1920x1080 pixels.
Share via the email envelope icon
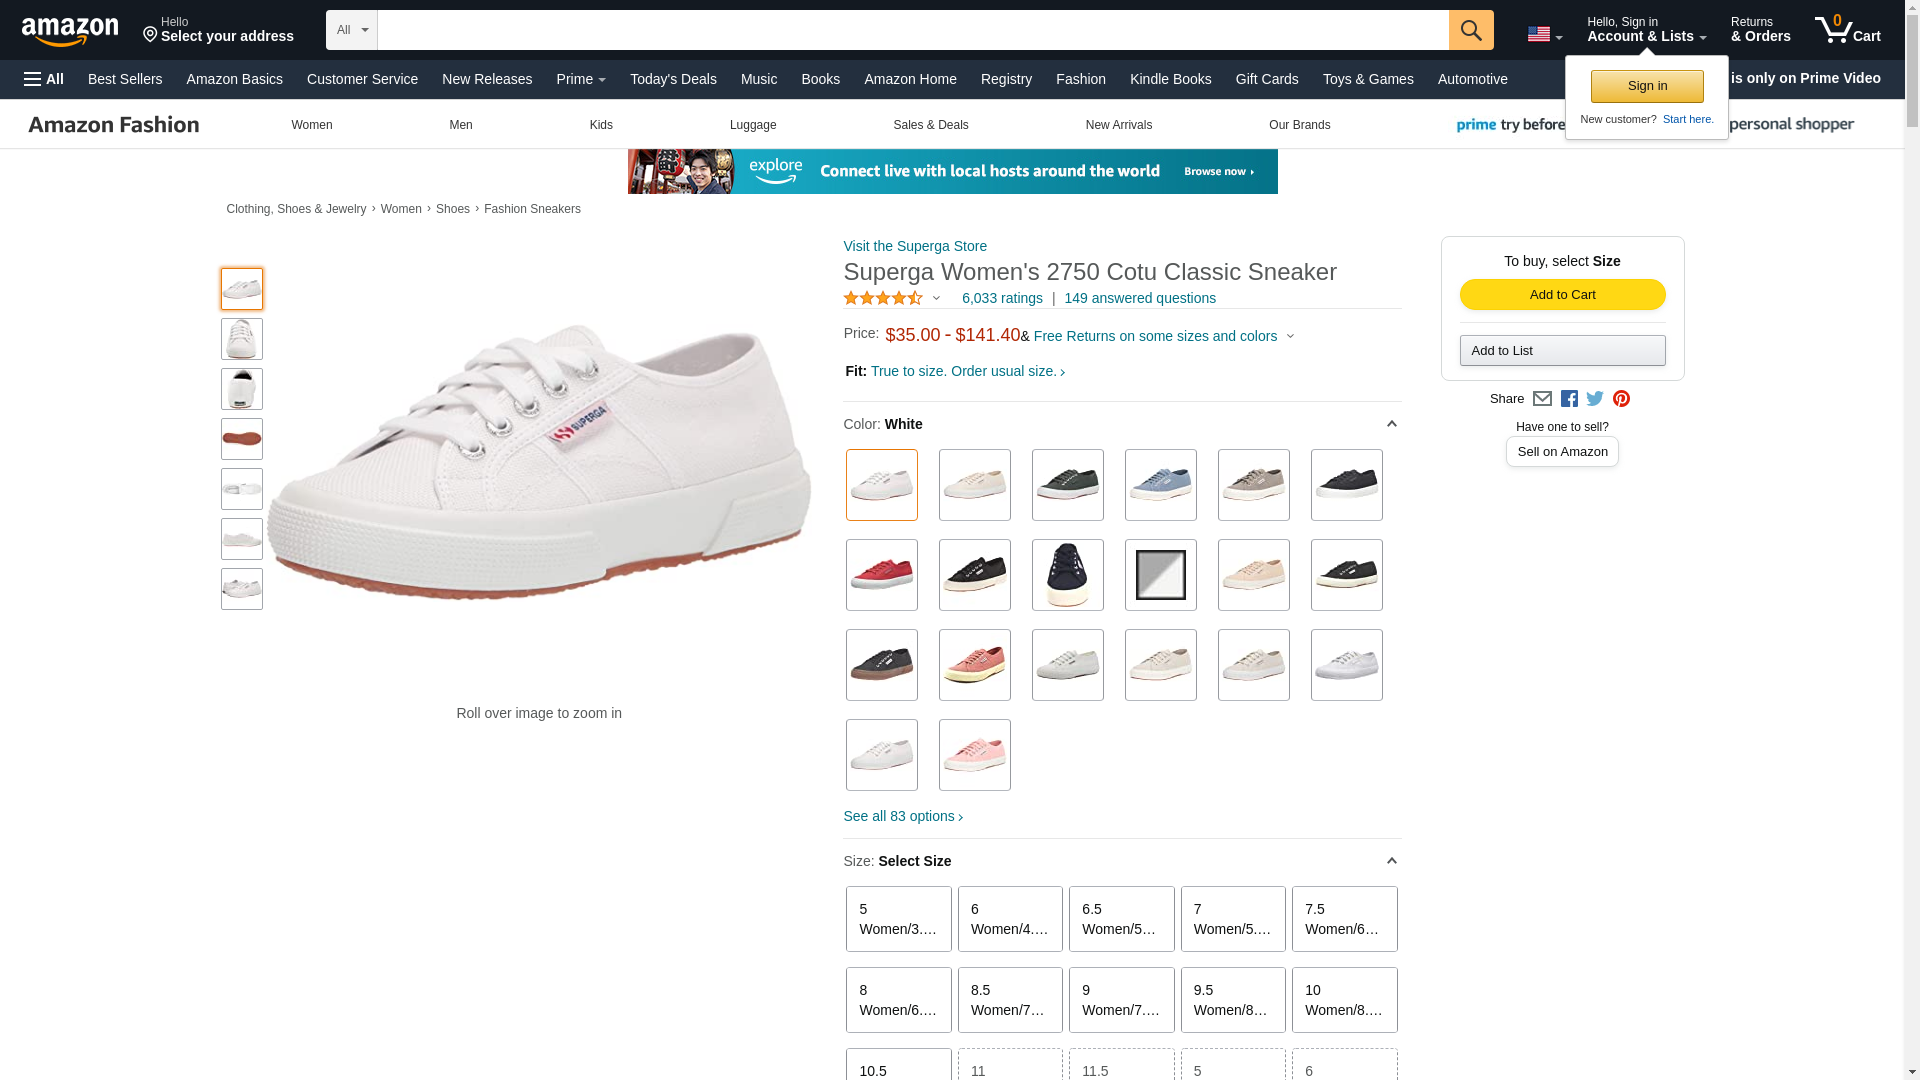(1542, 399)
